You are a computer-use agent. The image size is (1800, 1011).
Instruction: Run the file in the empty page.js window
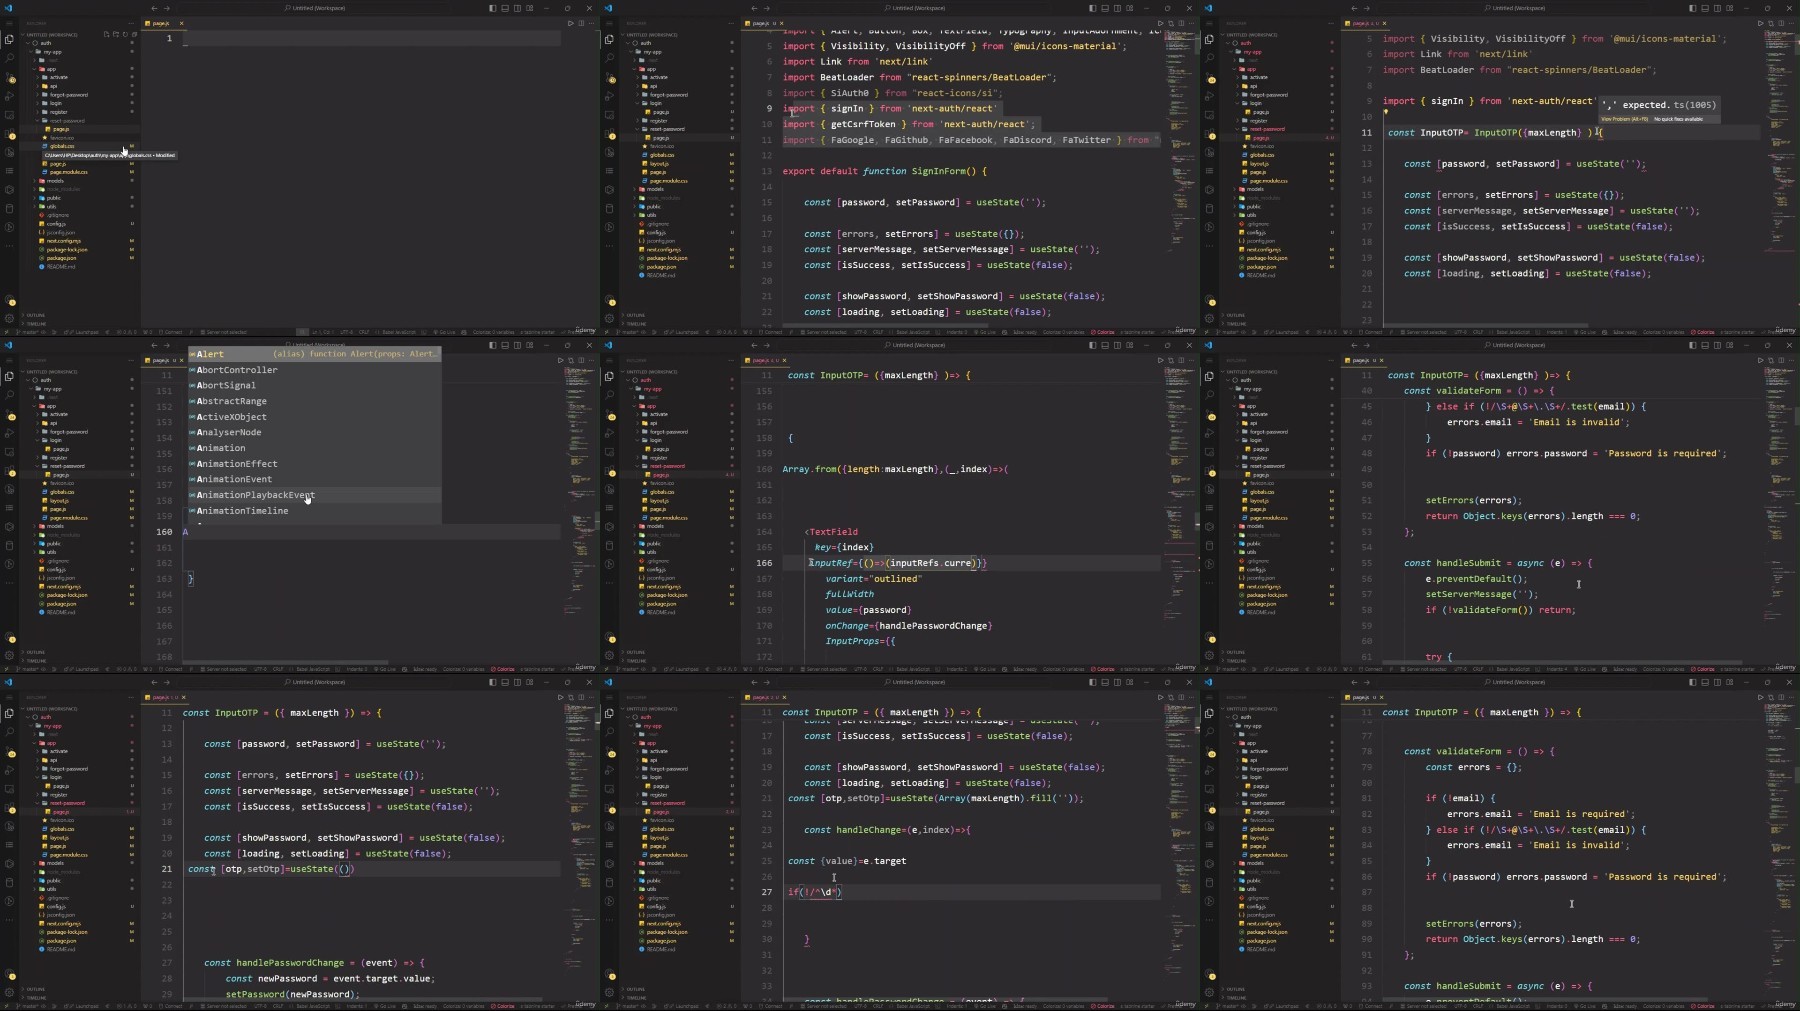(570, 23)
